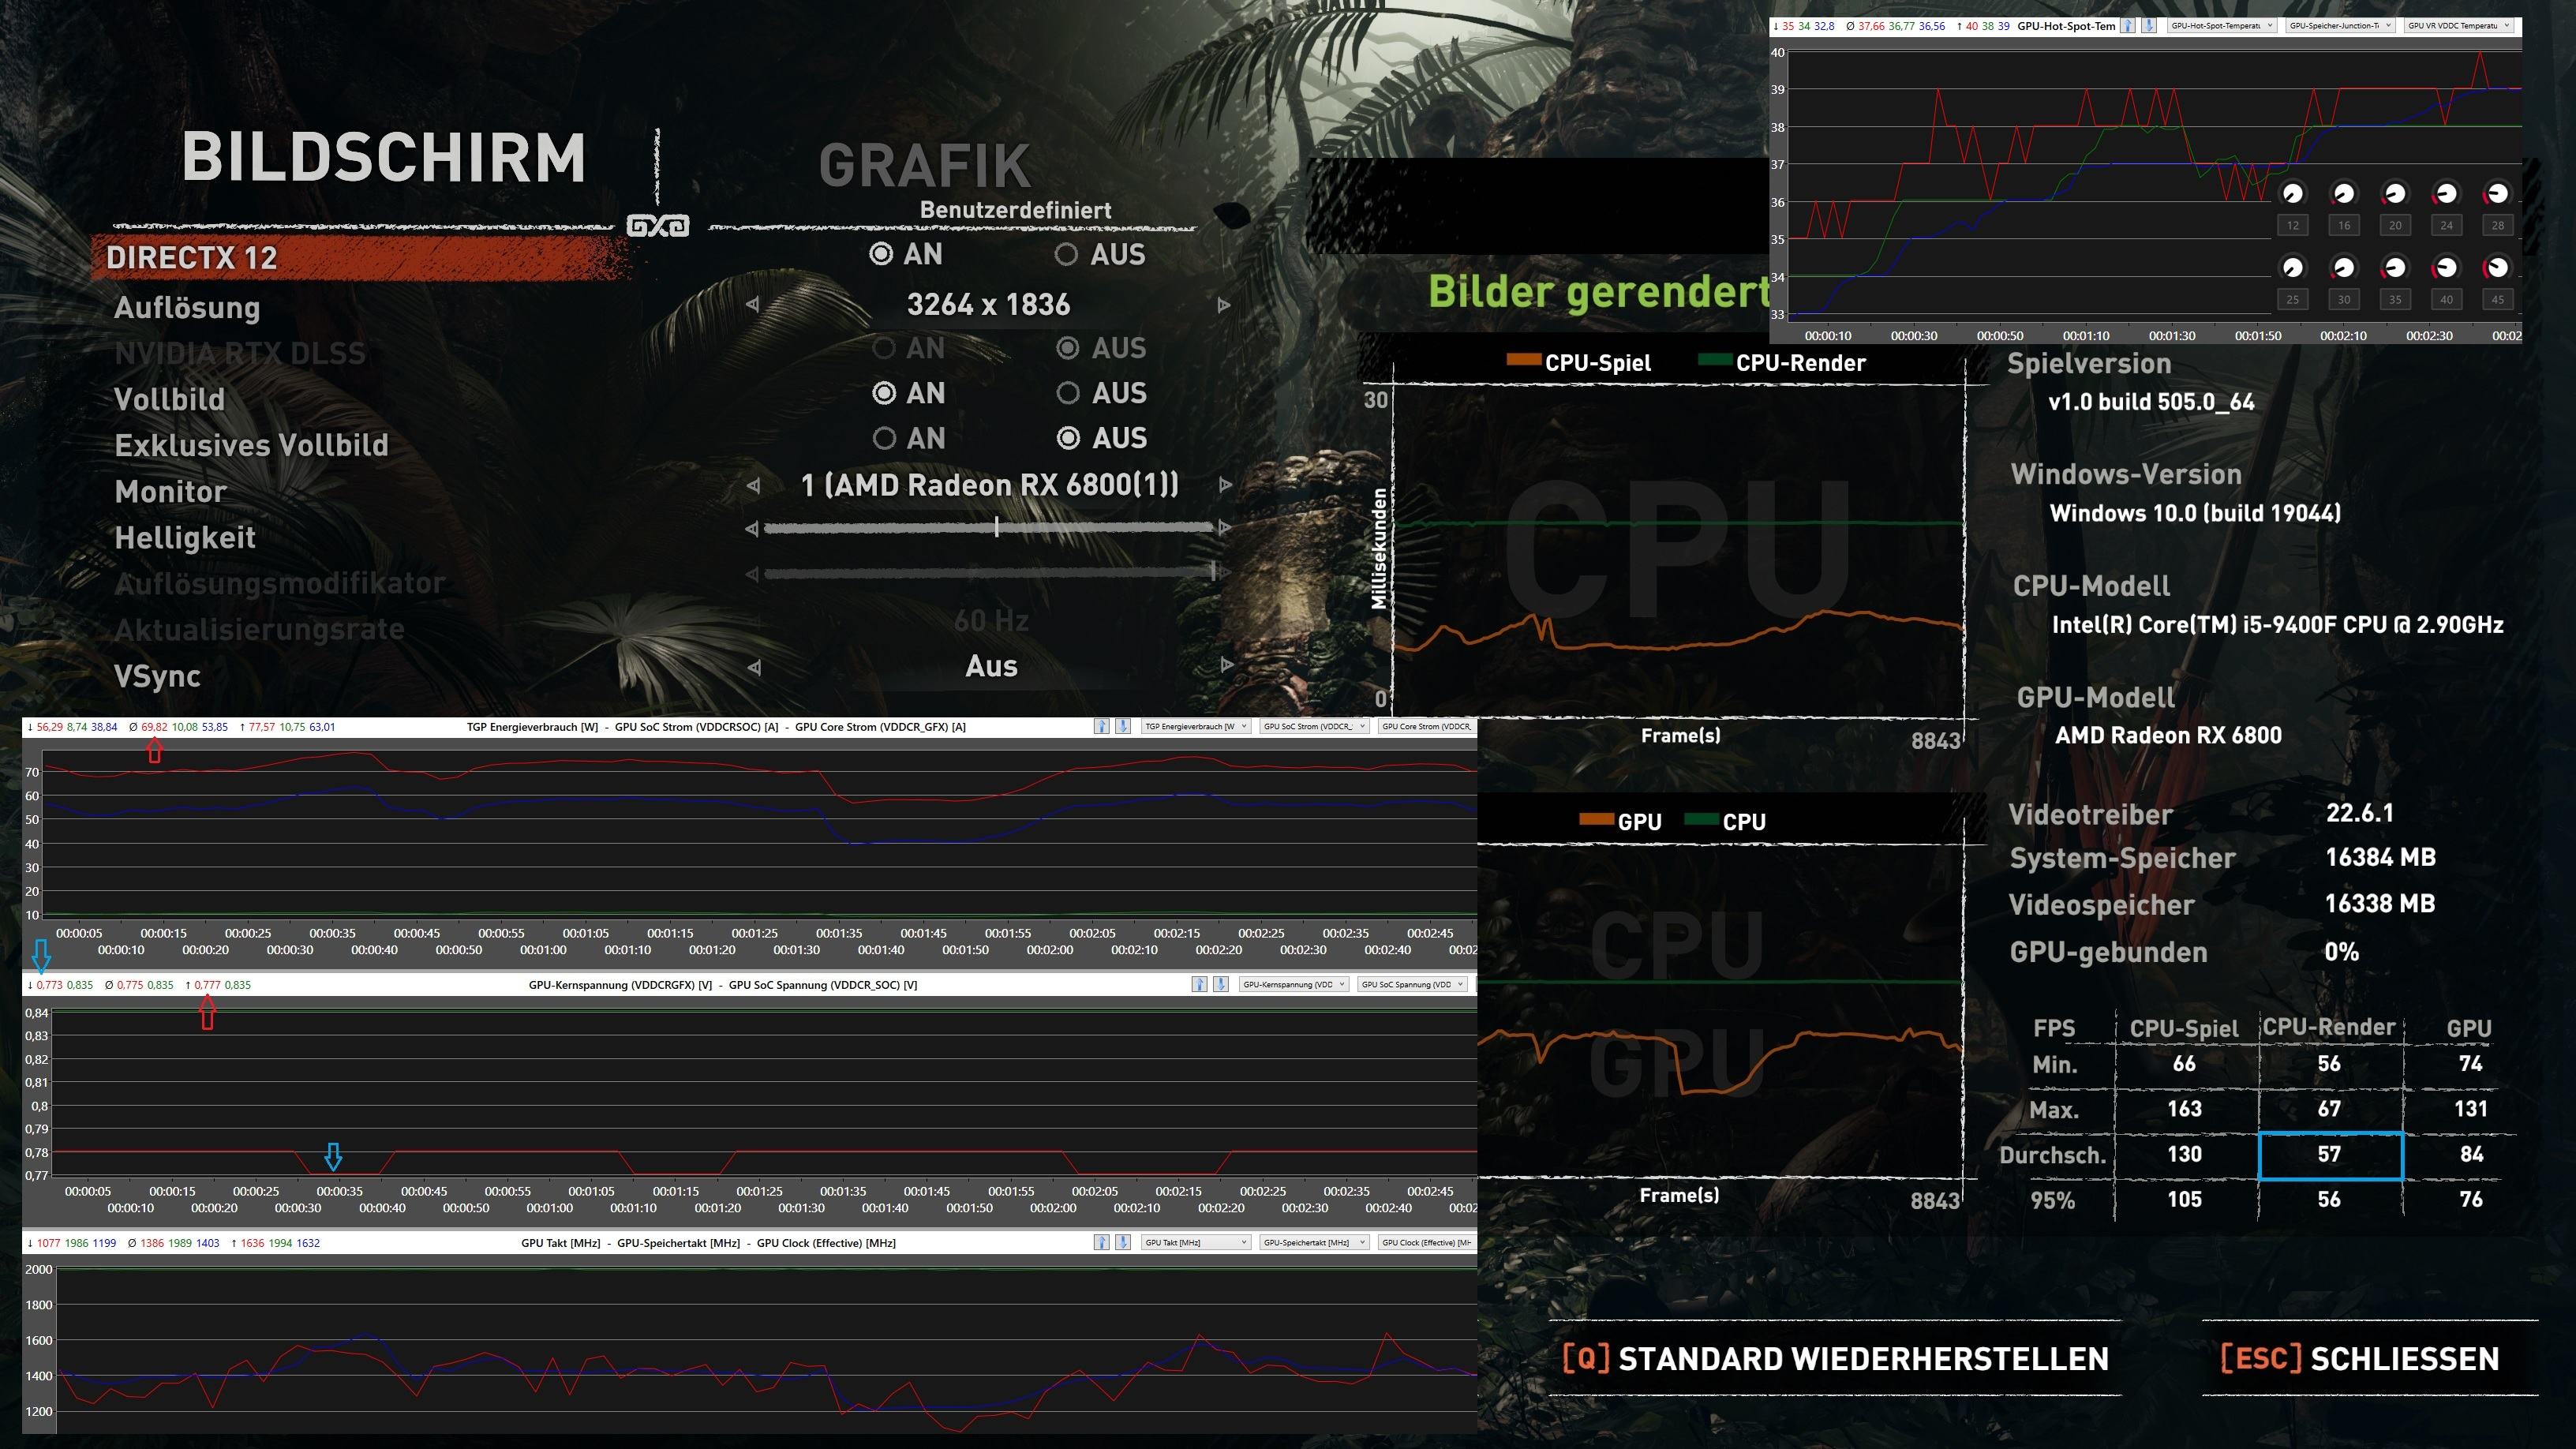The height and width of the screenshot is (1449, 2576).
Task: Click the up arrow in the GPU-Kernspannung graph header
Action: 1199,984
